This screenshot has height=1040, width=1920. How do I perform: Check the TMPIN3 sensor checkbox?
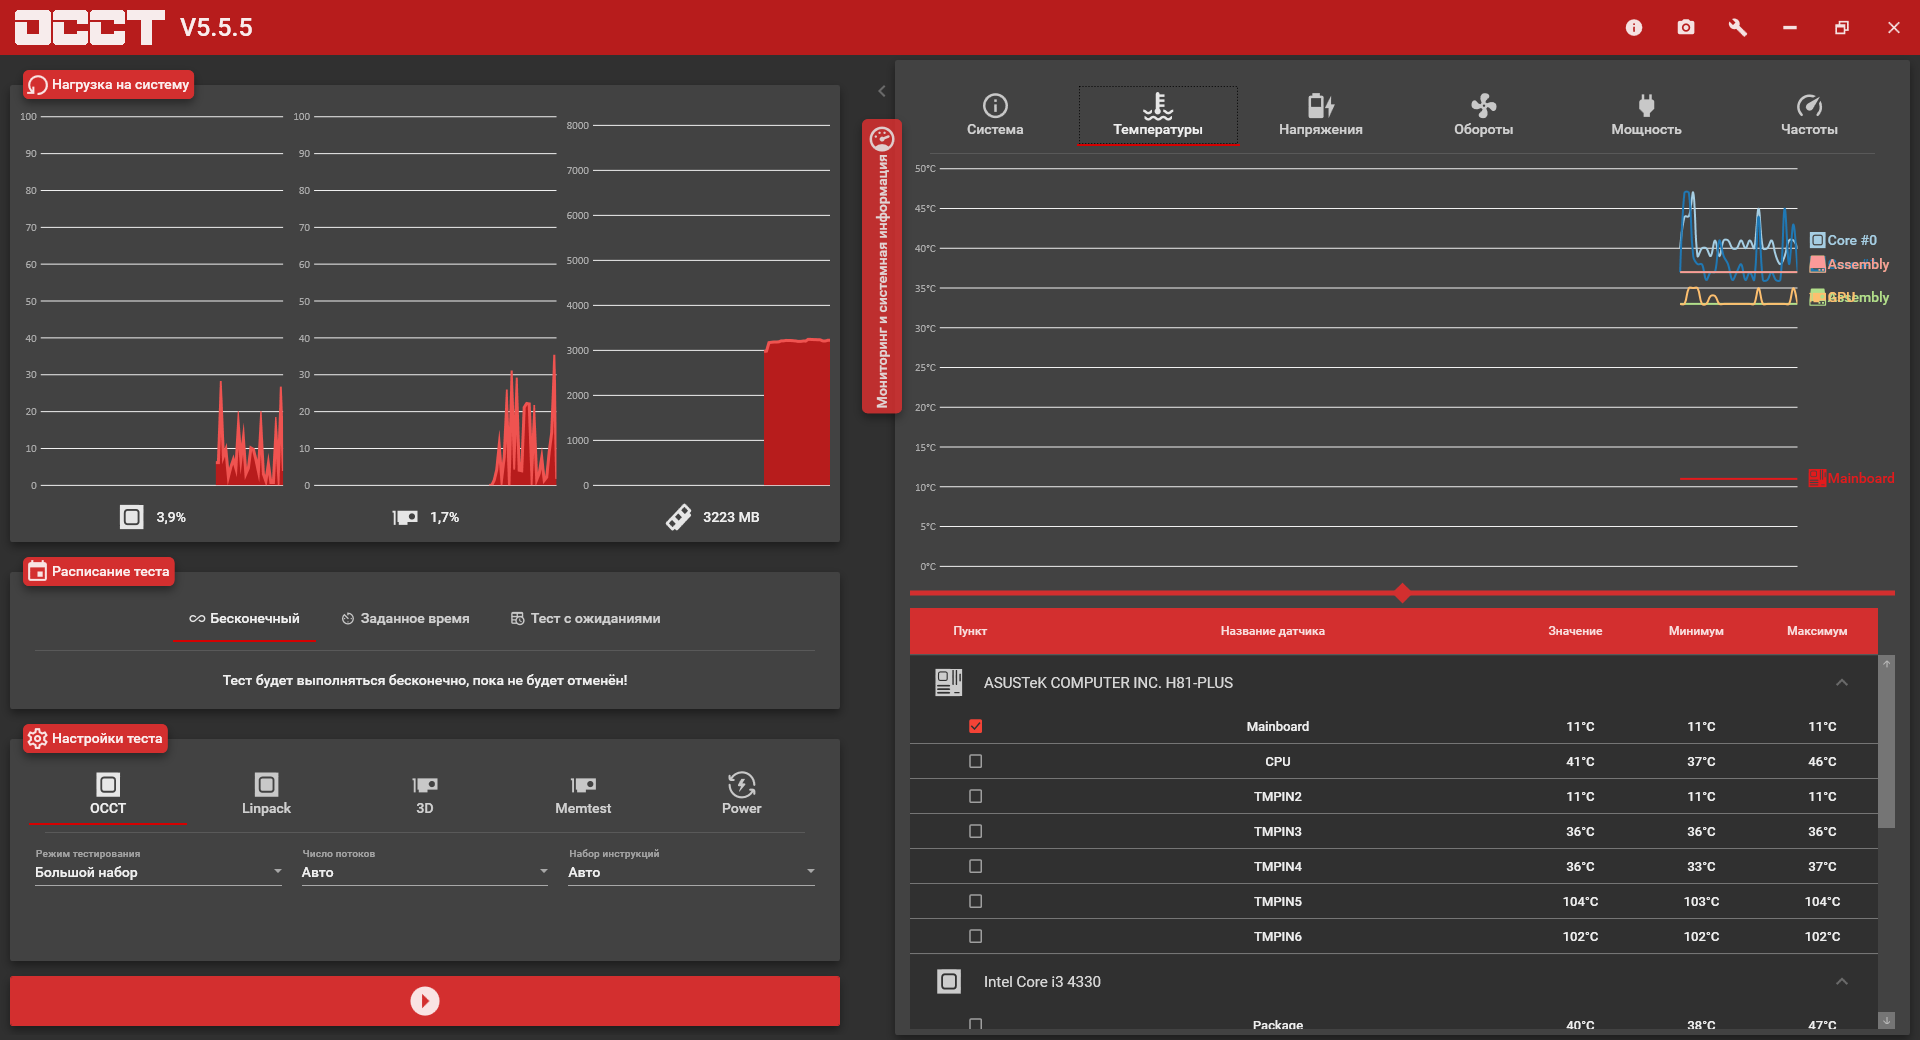pos(976,832)
